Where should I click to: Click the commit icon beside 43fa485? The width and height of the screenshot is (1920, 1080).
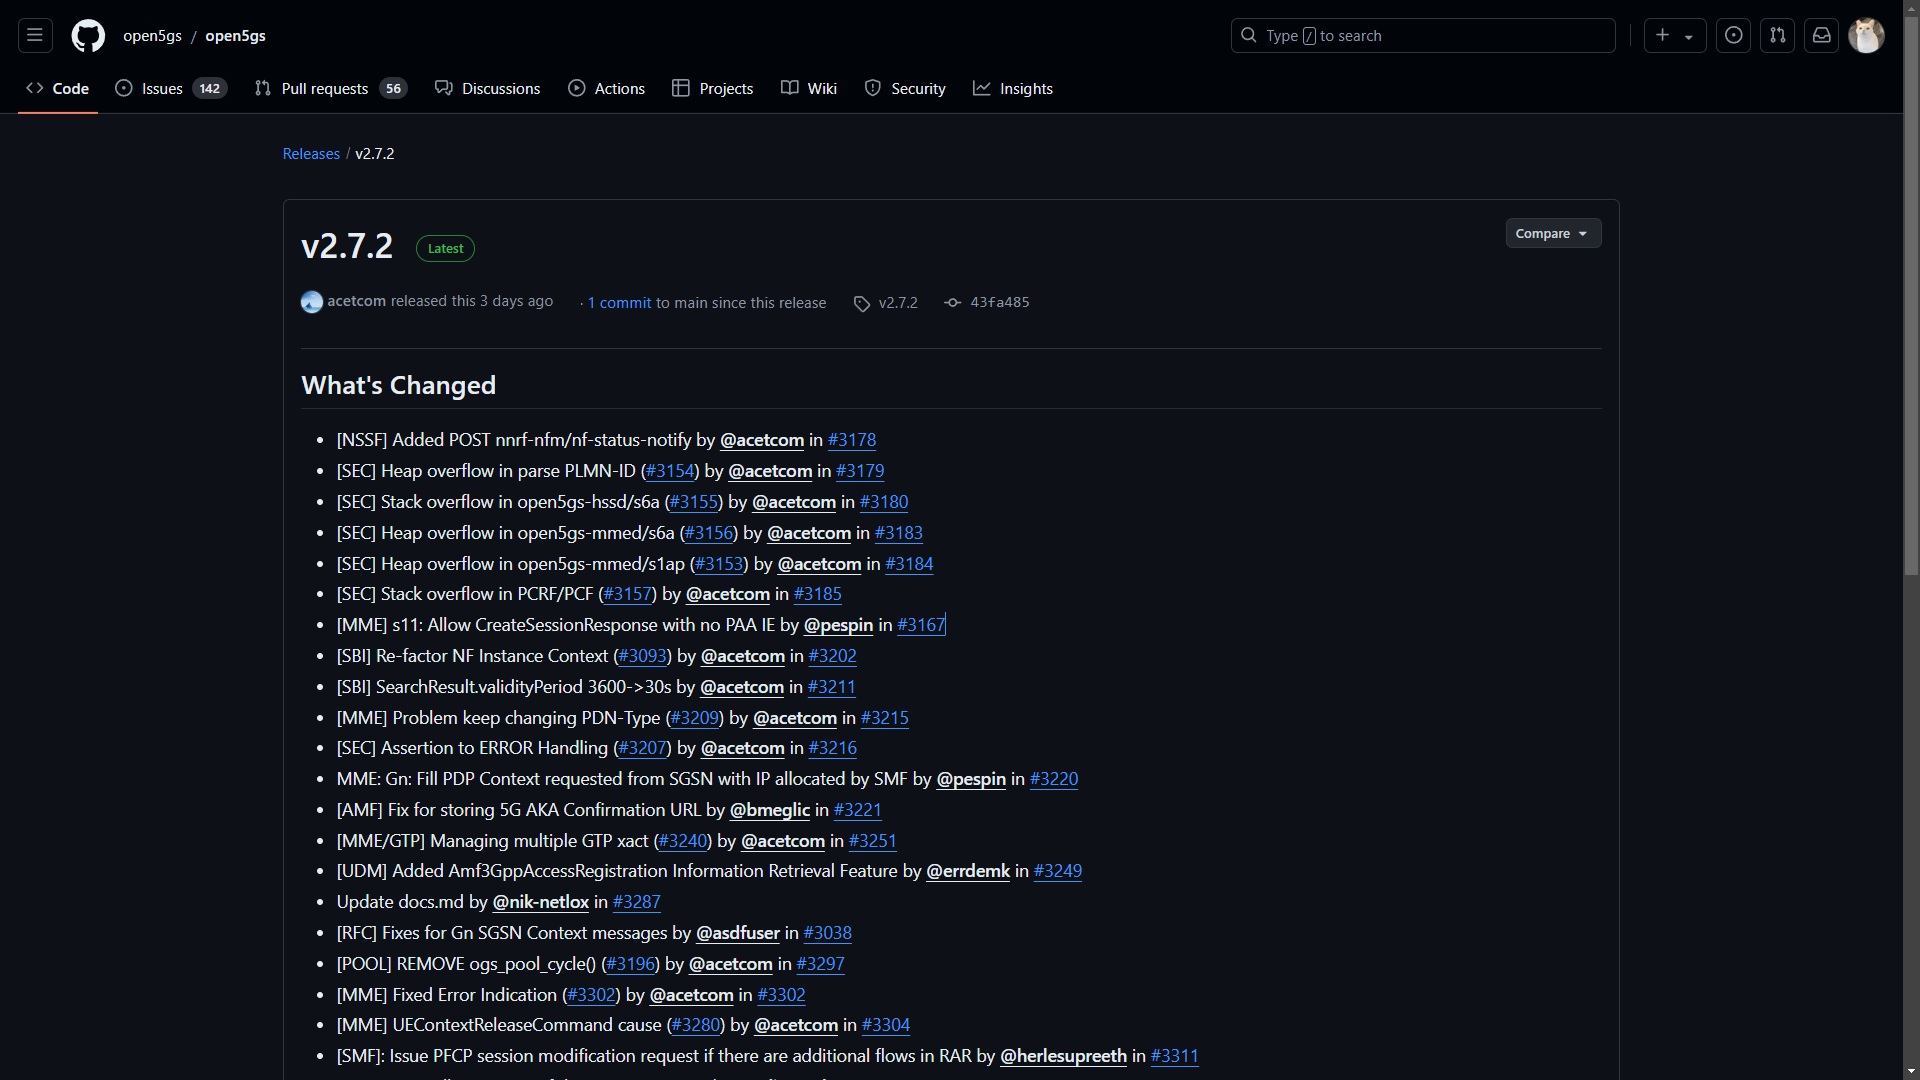tap(953, 303)
